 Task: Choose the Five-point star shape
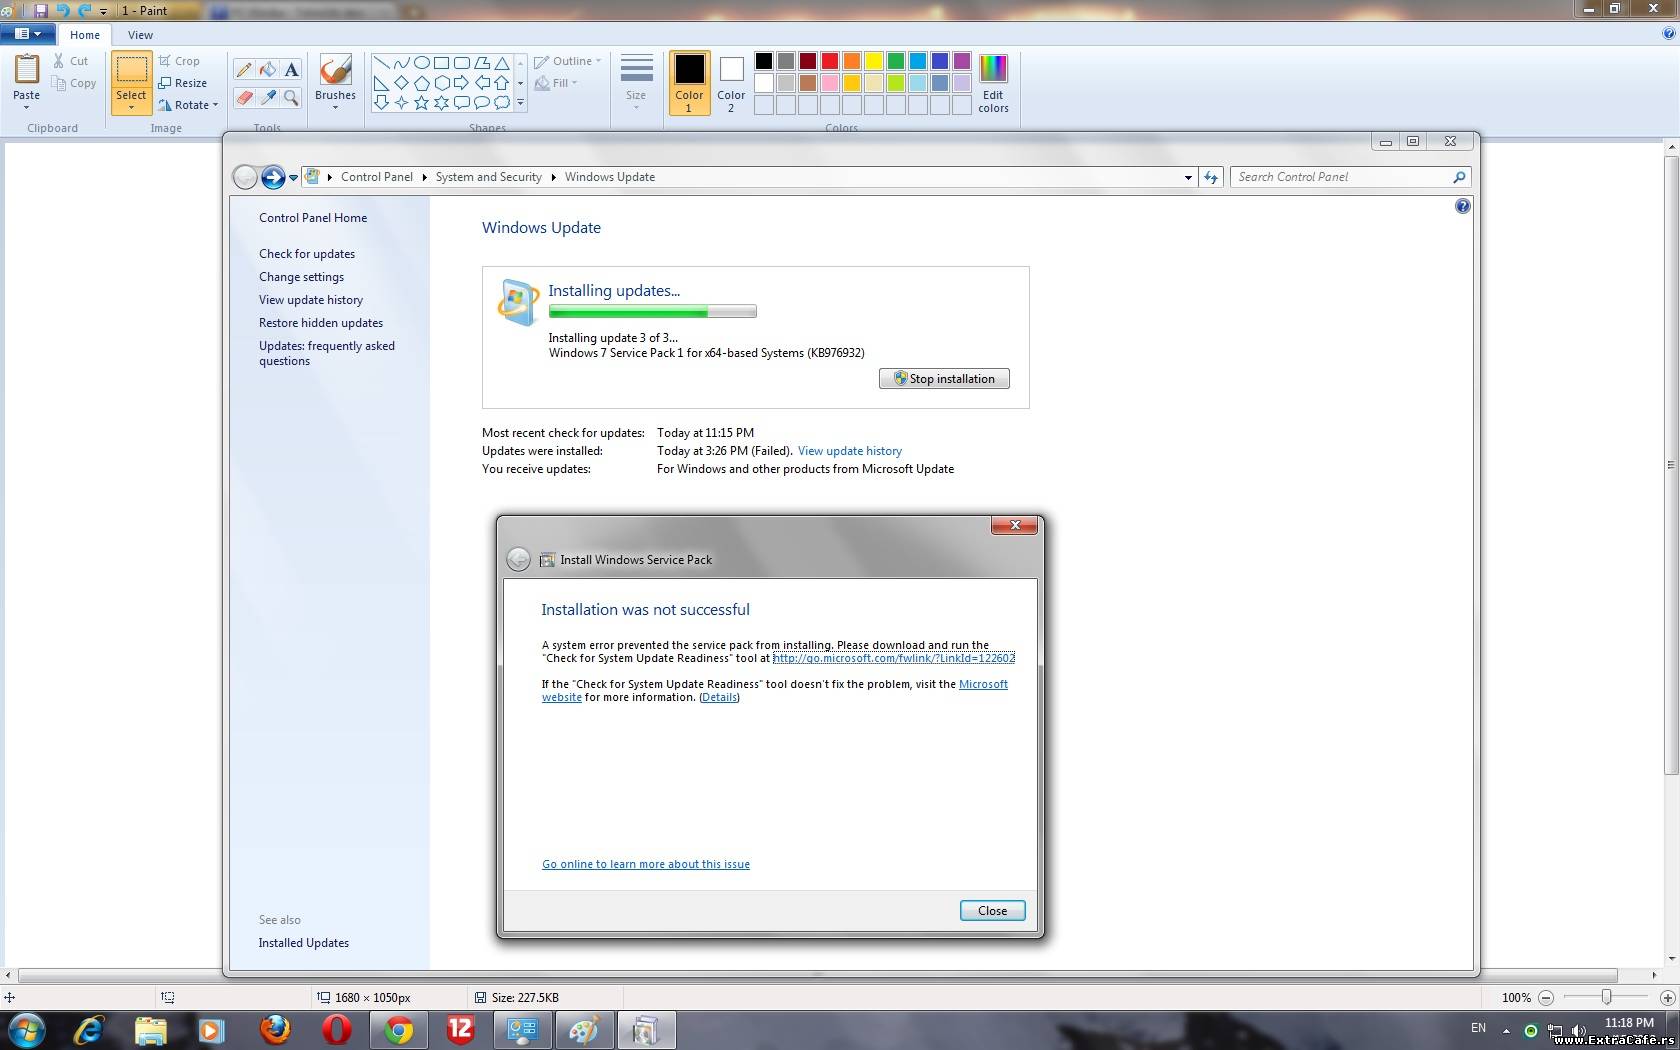(421, 102)
